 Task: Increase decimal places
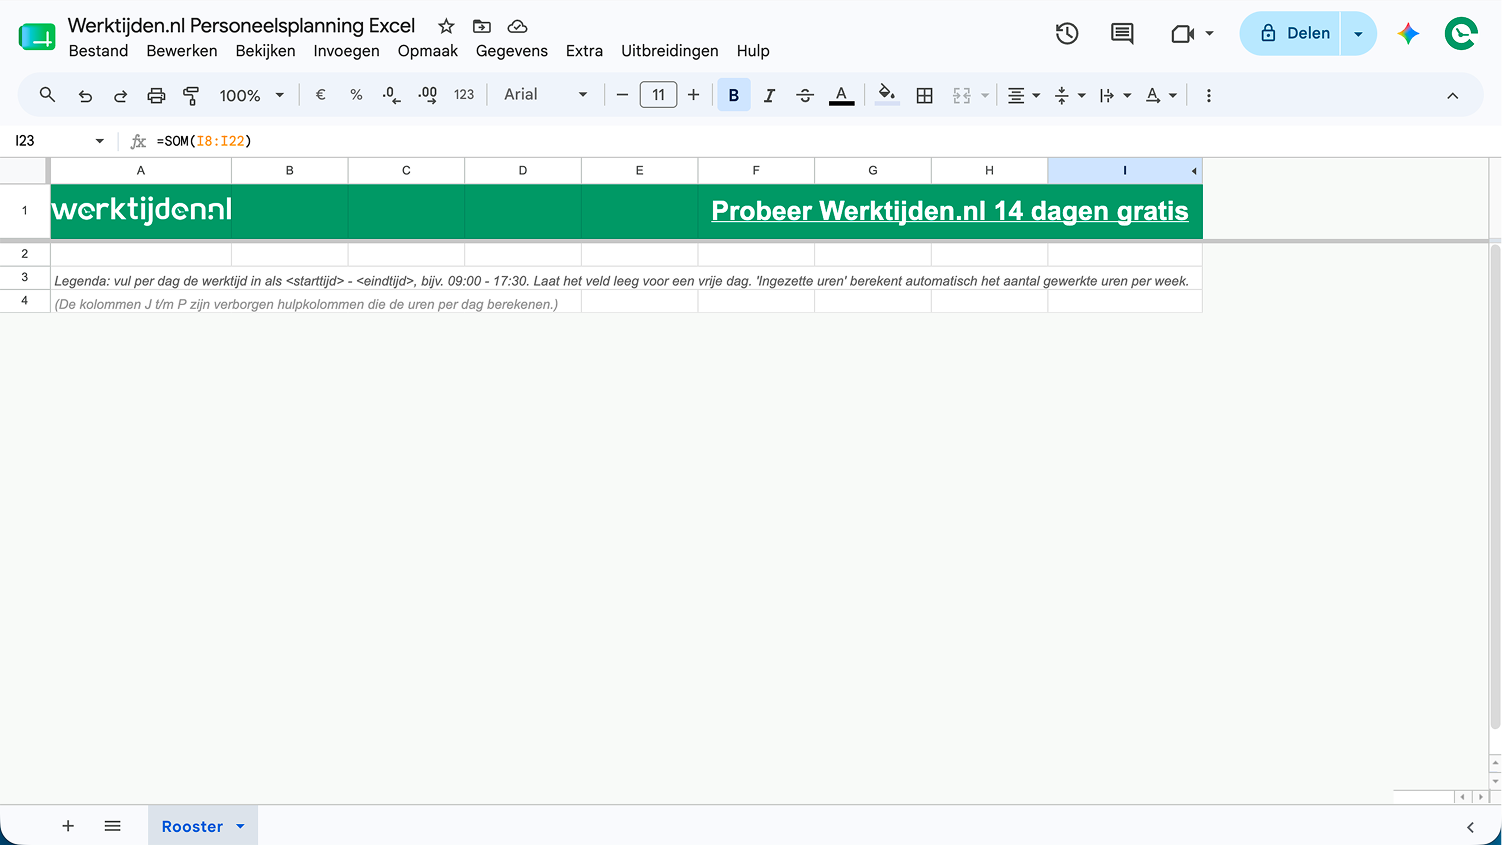428,95
